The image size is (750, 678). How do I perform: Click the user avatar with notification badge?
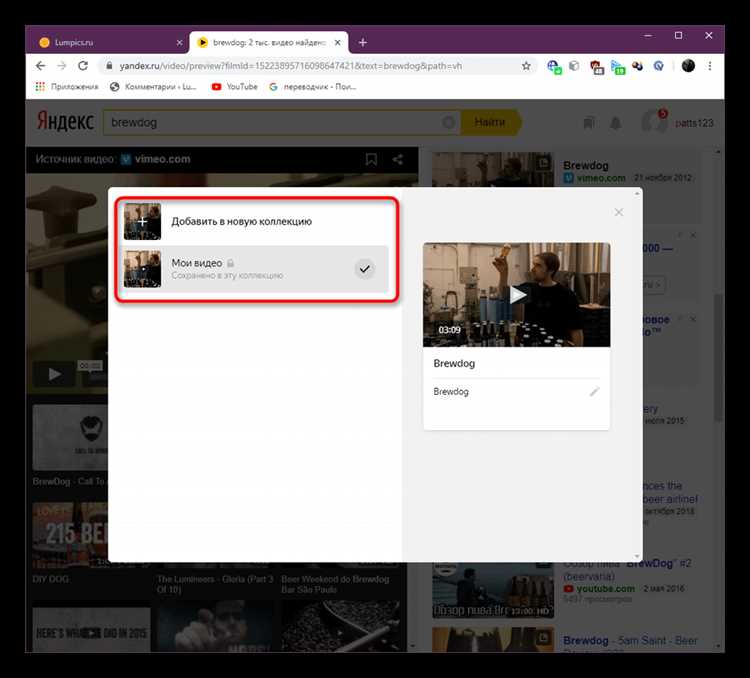[x=654, y=121]
